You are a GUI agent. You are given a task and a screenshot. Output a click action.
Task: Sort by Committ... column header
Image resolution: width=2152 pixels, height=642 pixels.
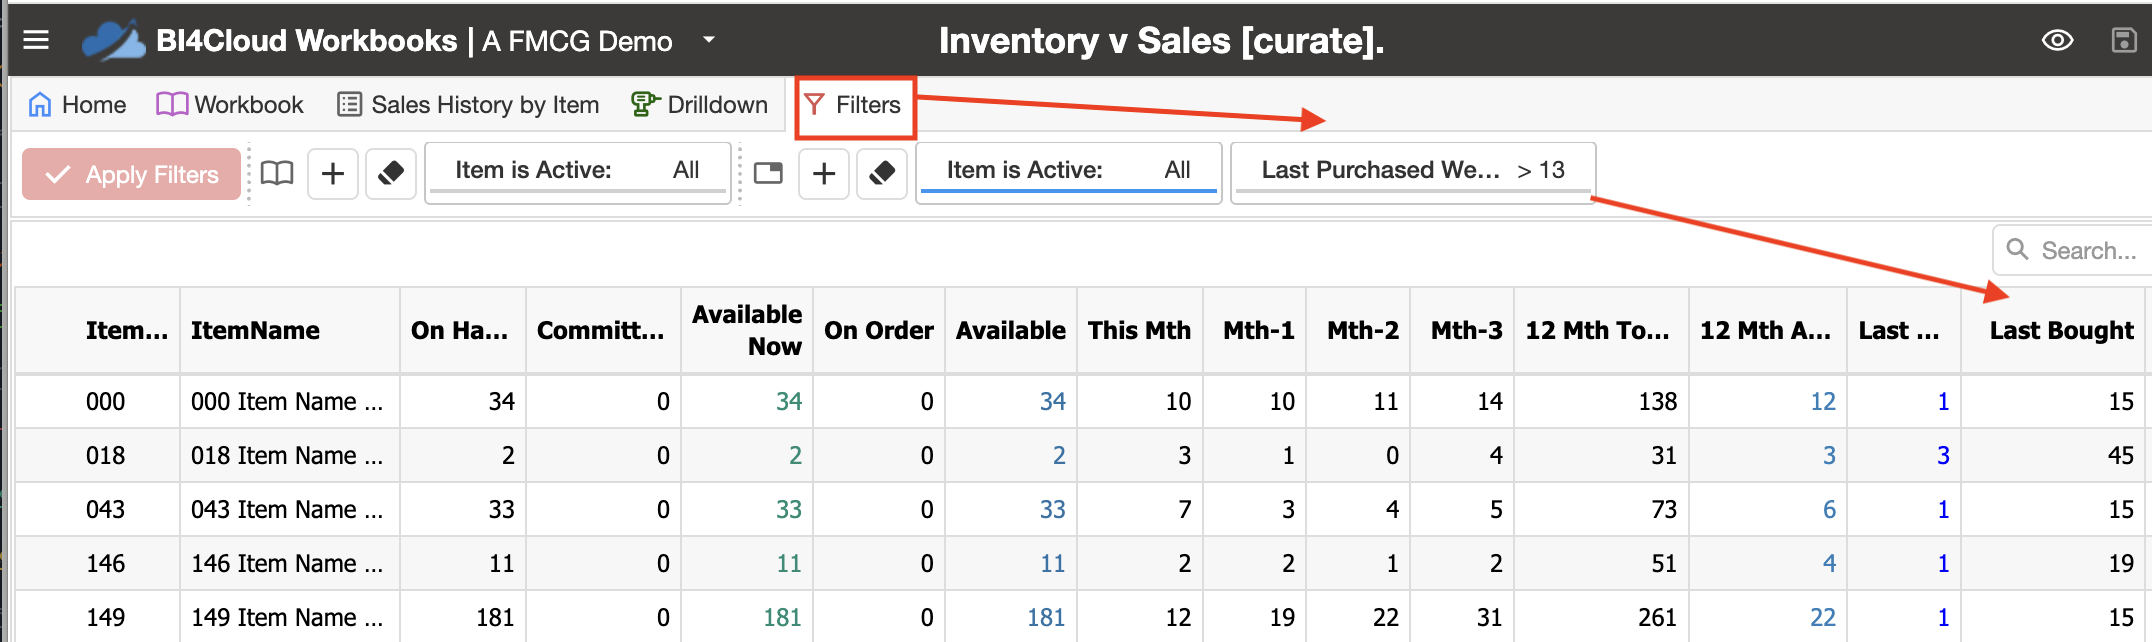click(603, 331)
